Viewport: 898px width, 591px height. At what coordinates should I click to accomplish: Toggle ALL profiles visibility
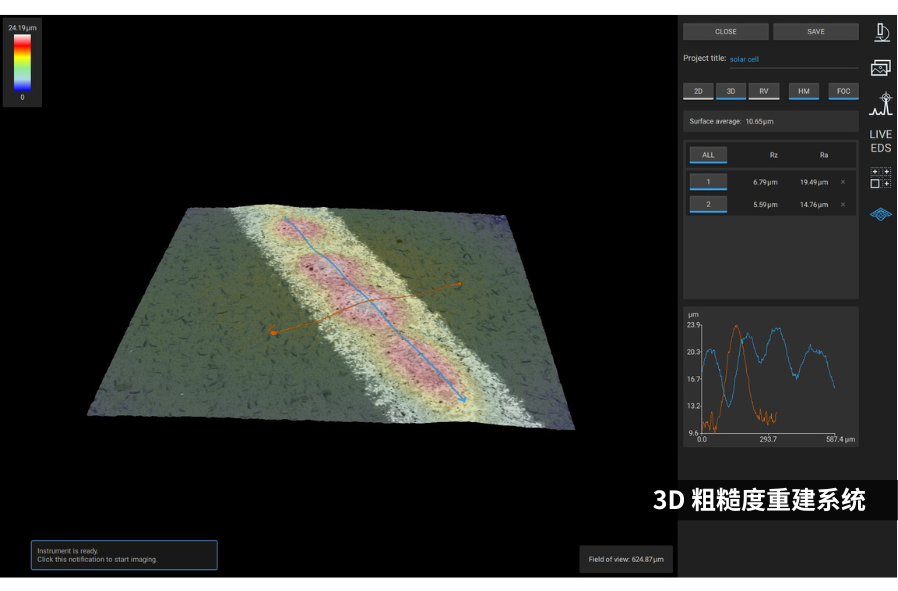(708, 155)
